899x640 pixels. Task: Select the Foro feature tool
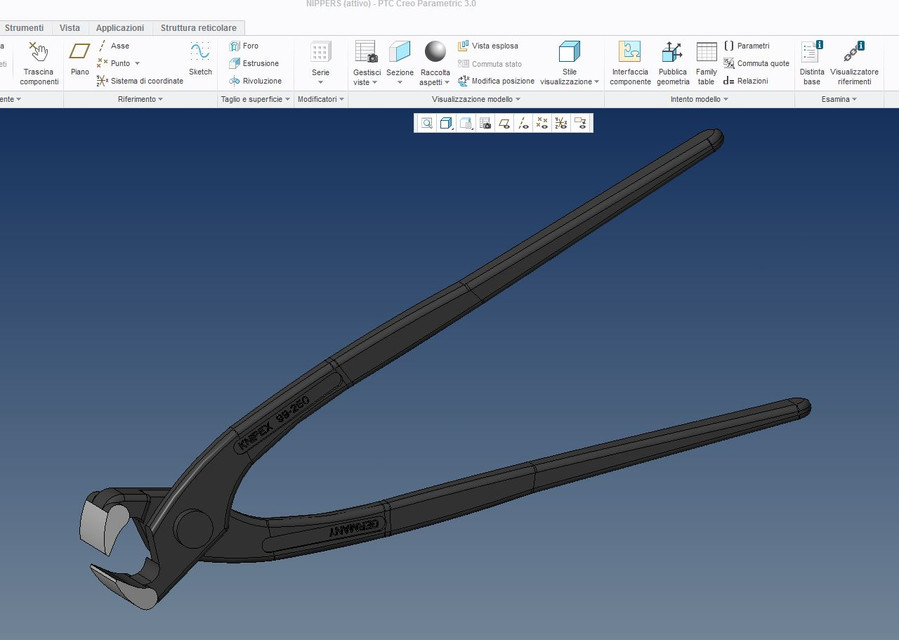[x=247, y=45]
